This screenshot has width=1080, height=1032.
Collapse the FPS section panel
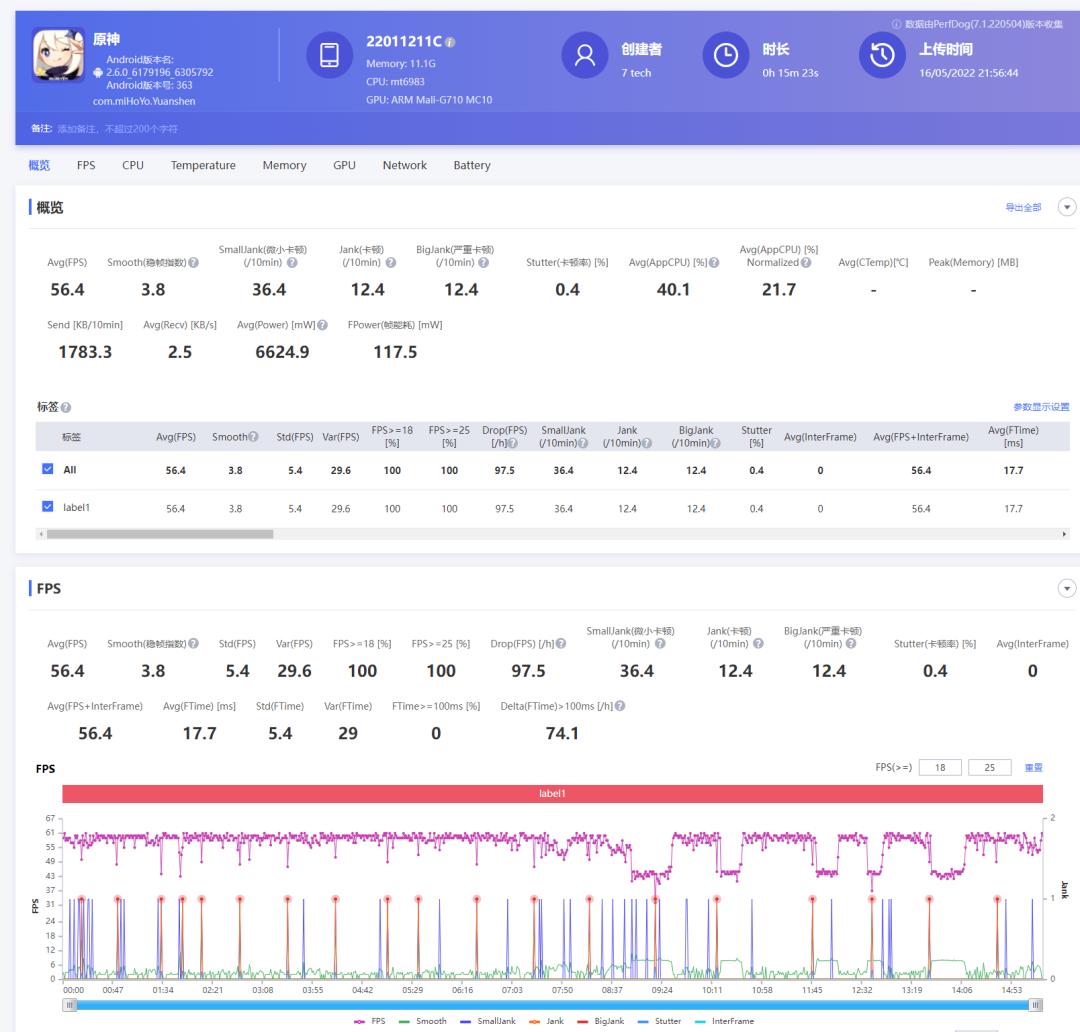coord(1067,588)
